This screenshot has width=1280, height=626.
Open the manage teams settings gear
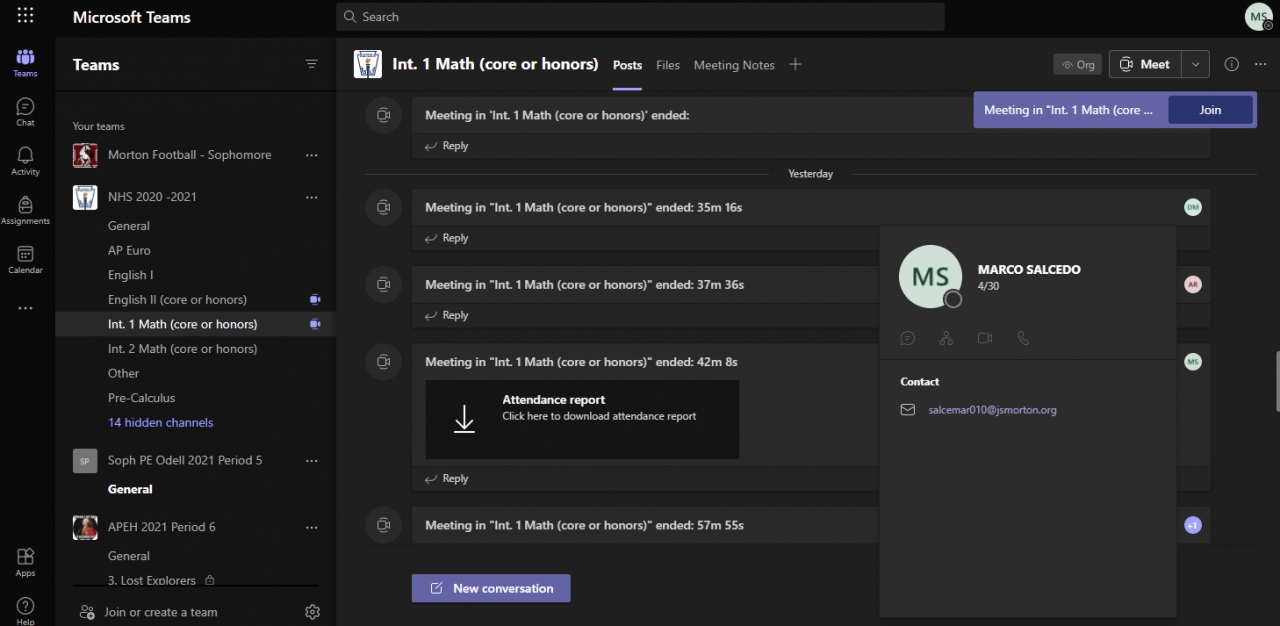point(312,612)
